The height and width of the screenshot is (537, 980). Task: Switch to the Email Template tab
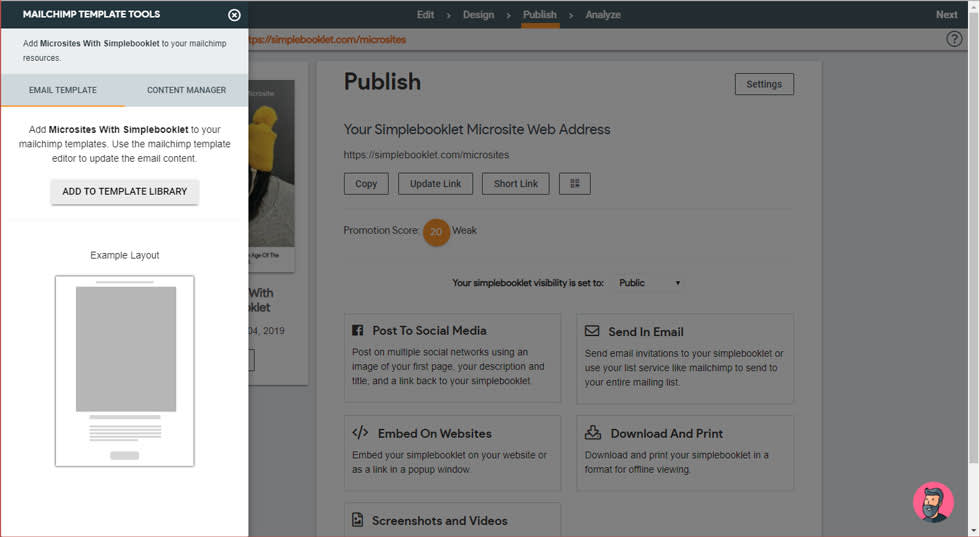pyautogui.click(x=62, y=90)
